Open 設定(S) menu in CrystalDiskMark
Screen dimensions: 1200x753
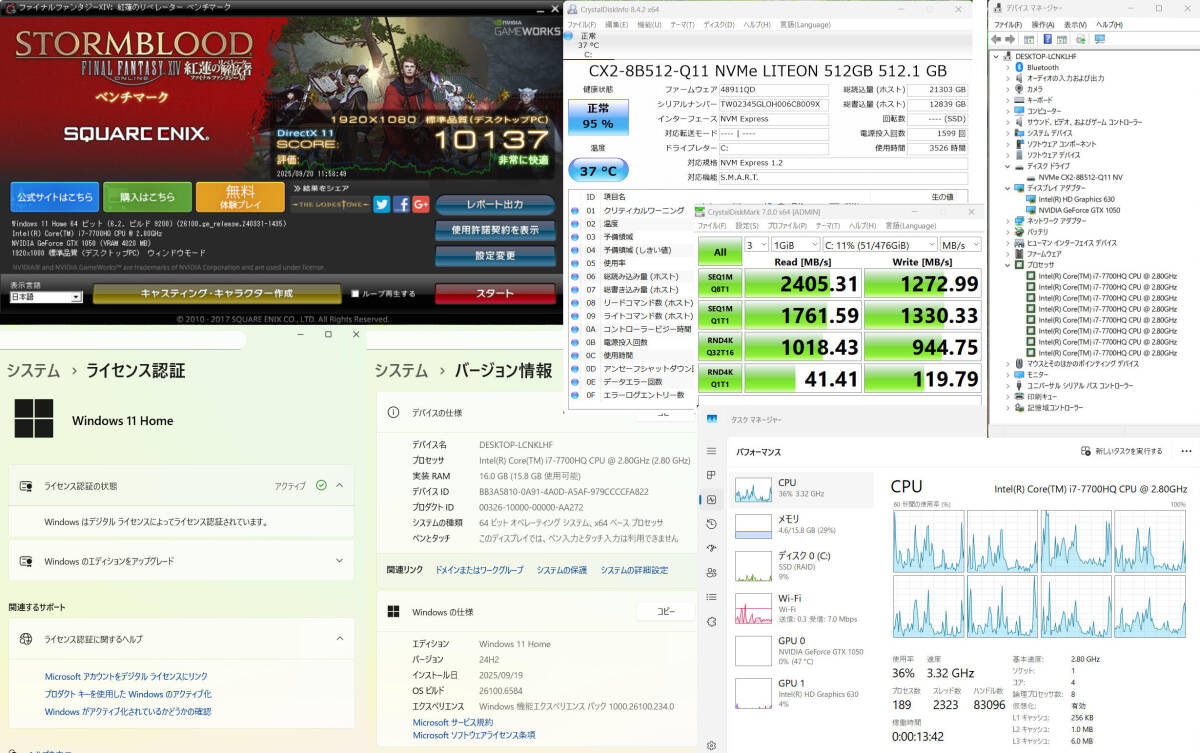click(x=749, y=226)
